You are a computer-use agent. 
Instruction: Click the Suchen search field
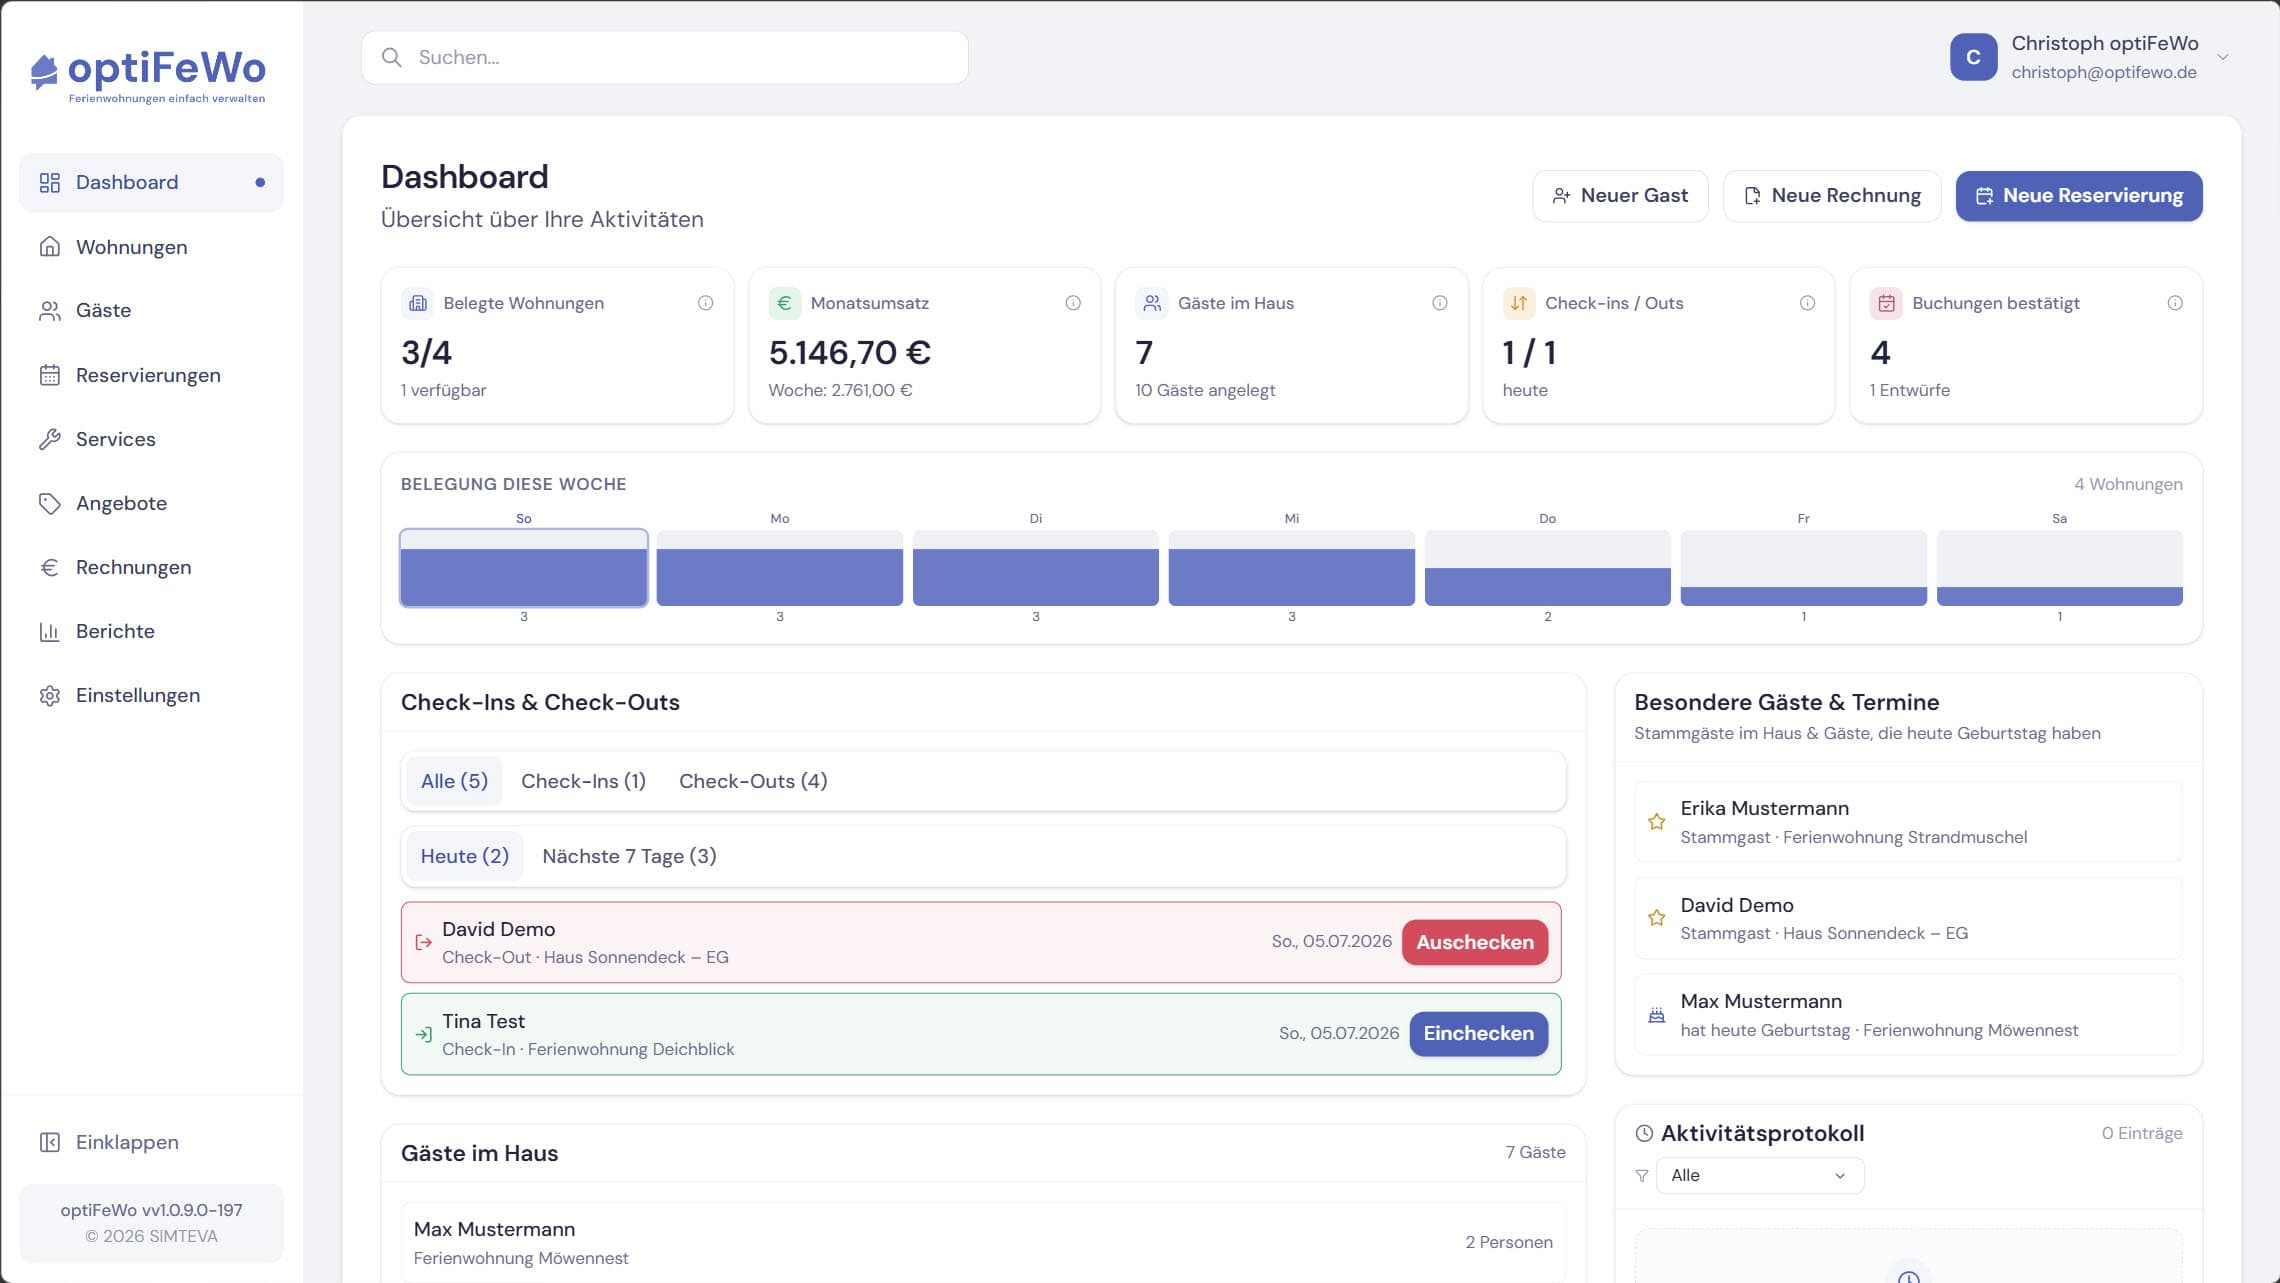664,57
